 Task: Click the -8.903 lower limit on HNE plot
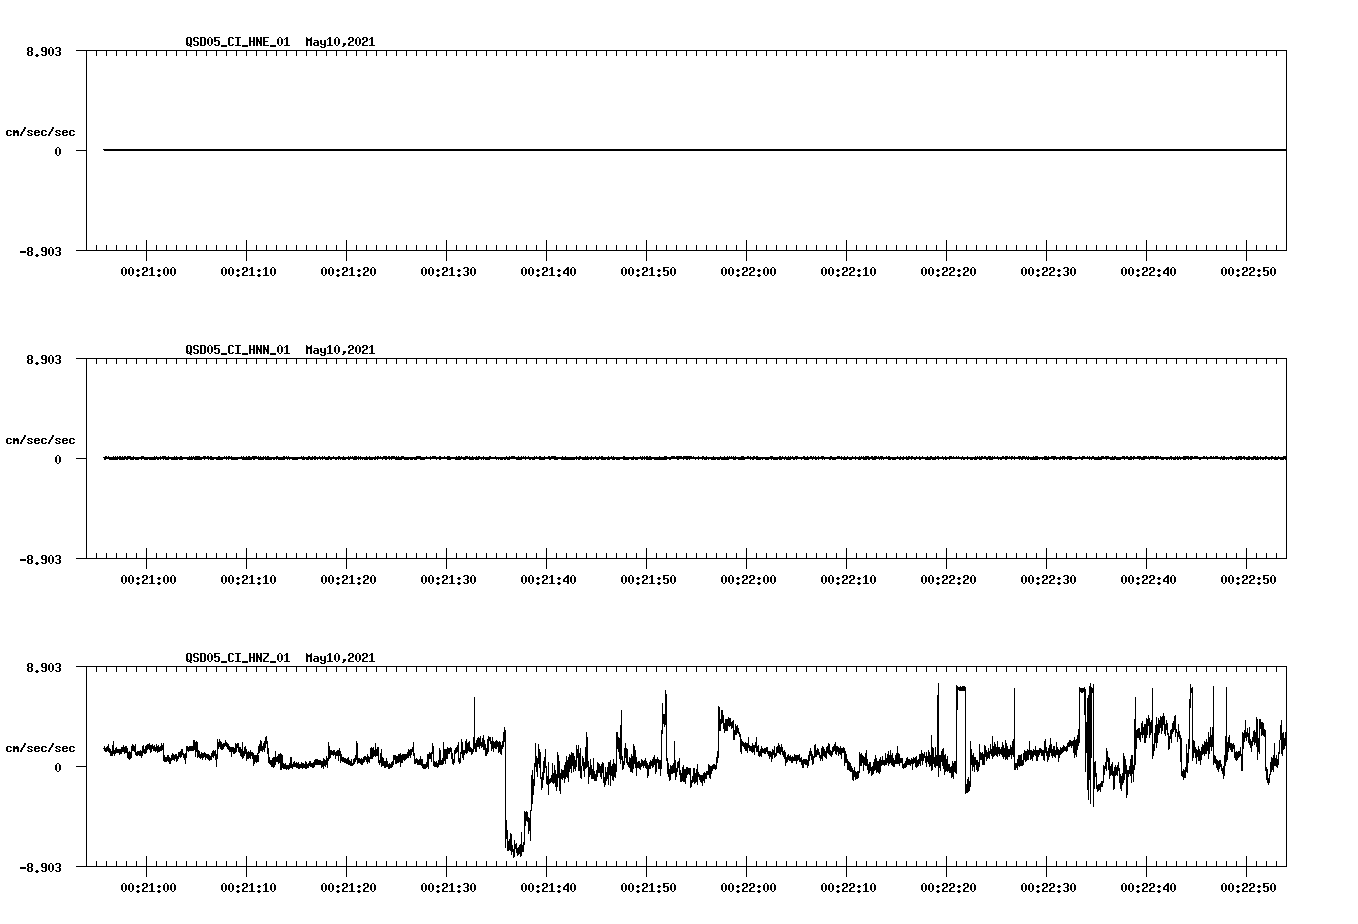tap(40, 252)
